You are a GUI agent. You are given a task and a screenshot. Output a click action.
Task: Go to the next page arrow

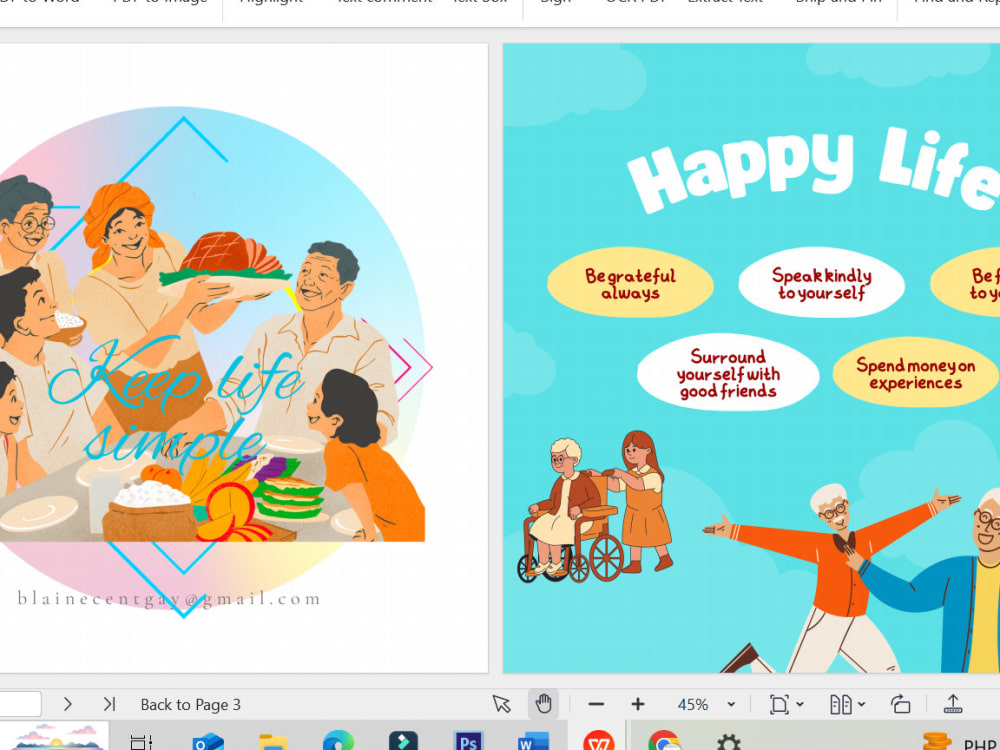[x=68, y=704]
